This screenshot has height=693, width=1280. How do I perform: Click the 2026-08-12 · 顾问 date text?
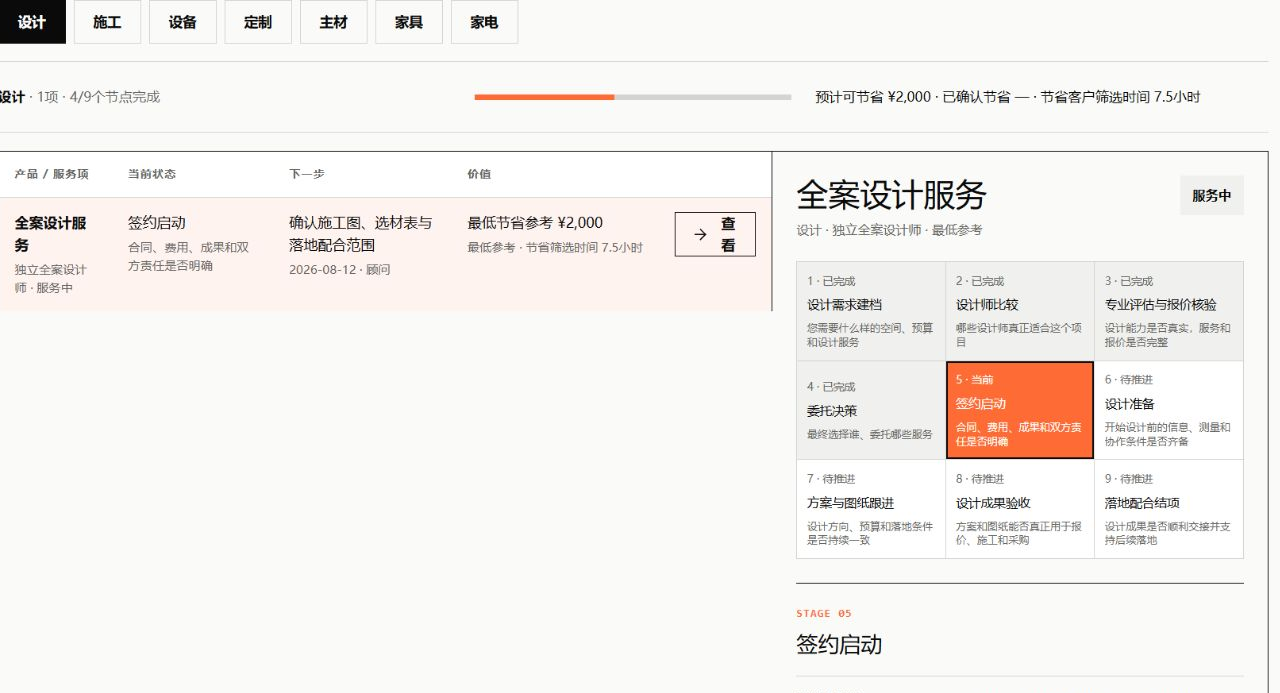[x=340, y=270]
